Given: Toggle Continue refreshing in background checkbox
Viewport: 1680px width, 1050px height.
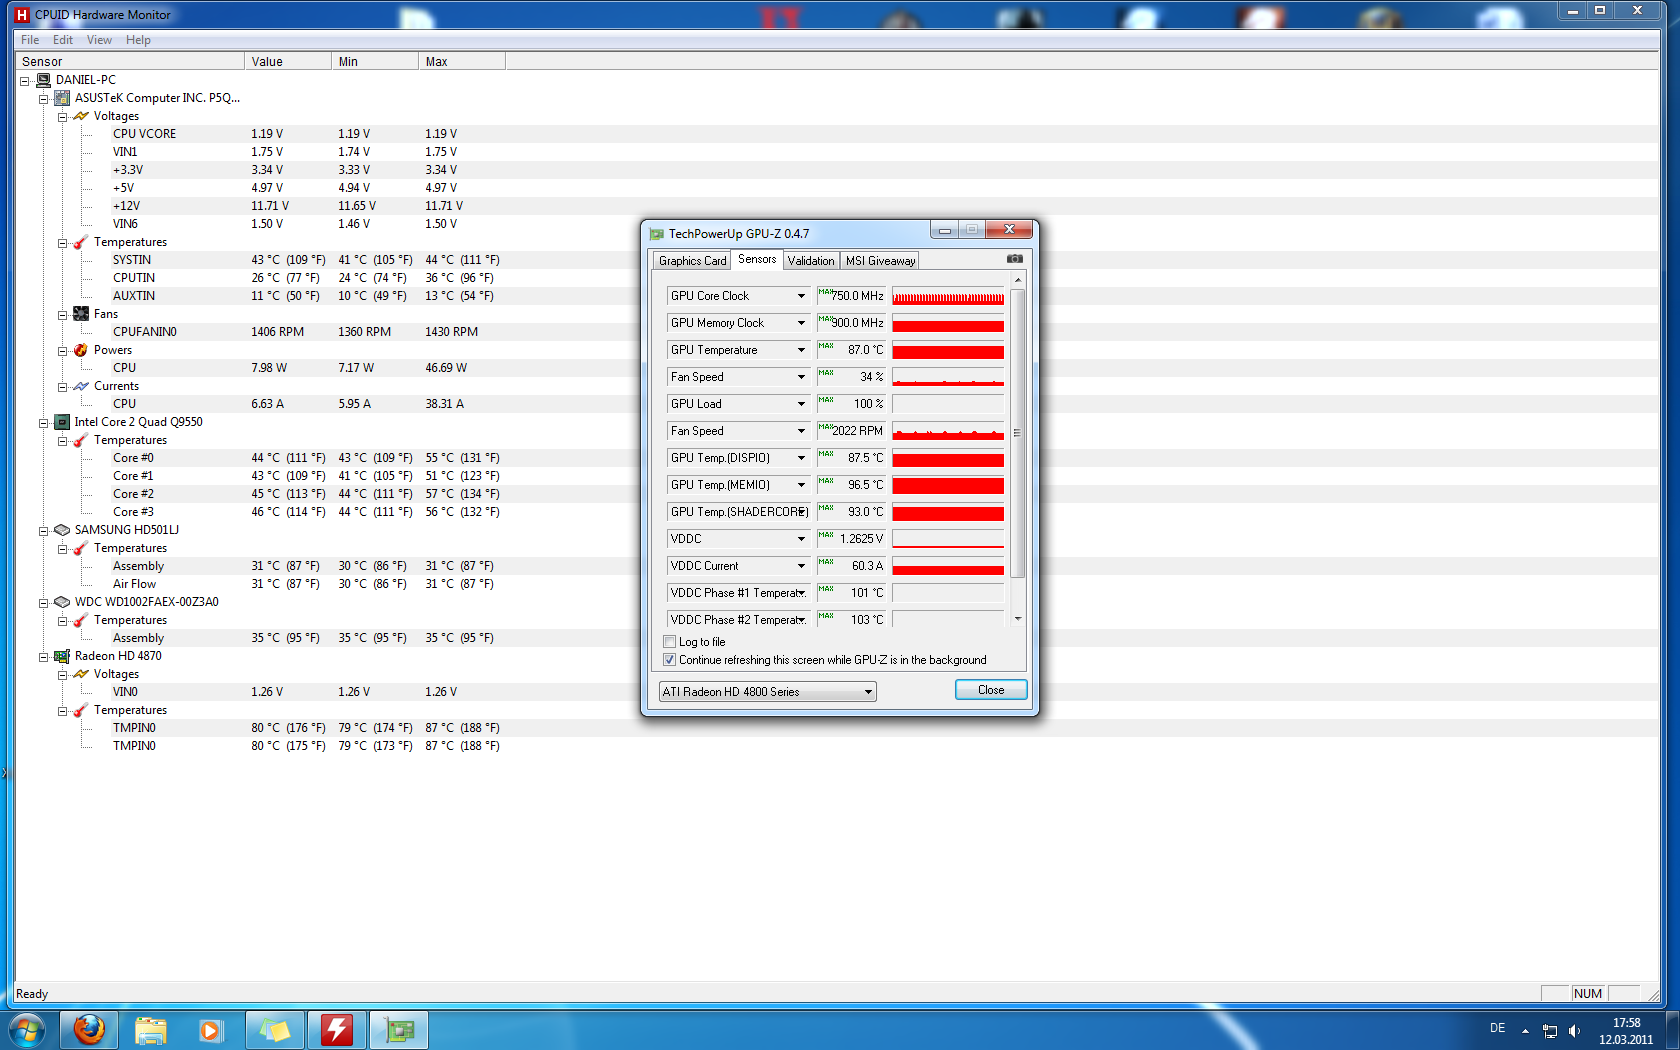Looking at the screenshot, I should [x=670, y=660].
